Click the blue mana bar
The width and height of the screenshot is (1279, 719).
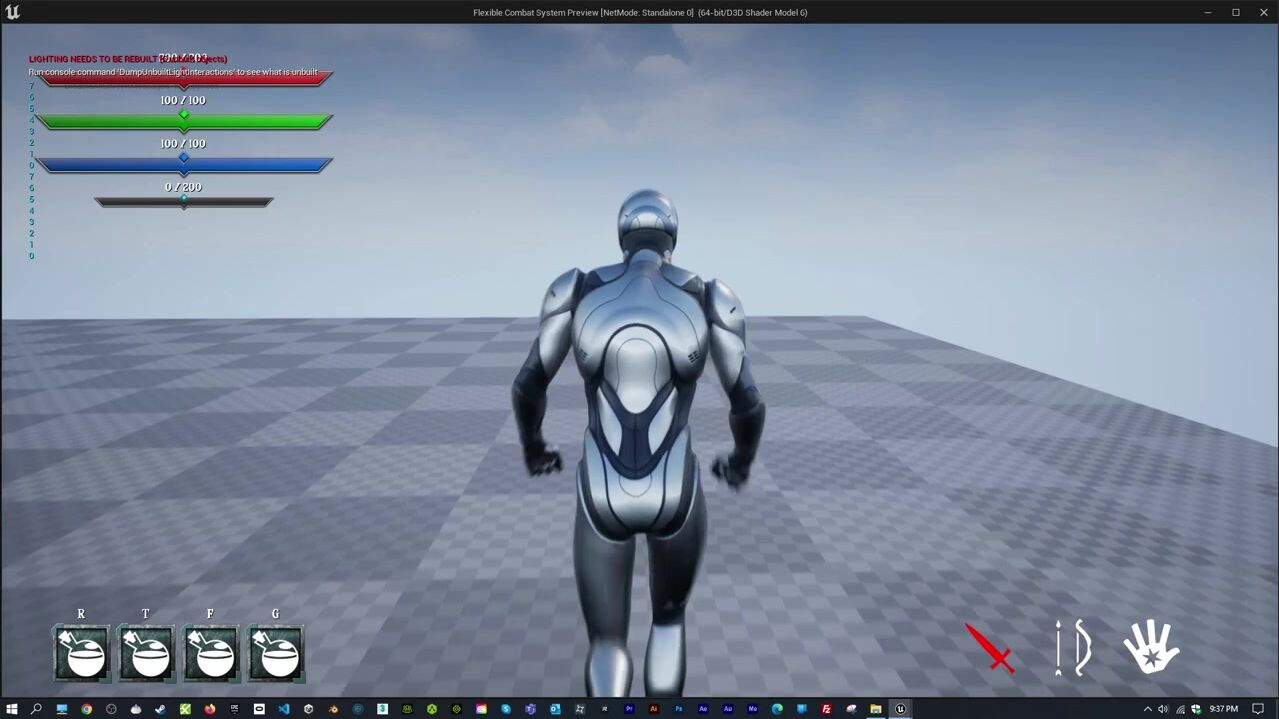point(184,165)
